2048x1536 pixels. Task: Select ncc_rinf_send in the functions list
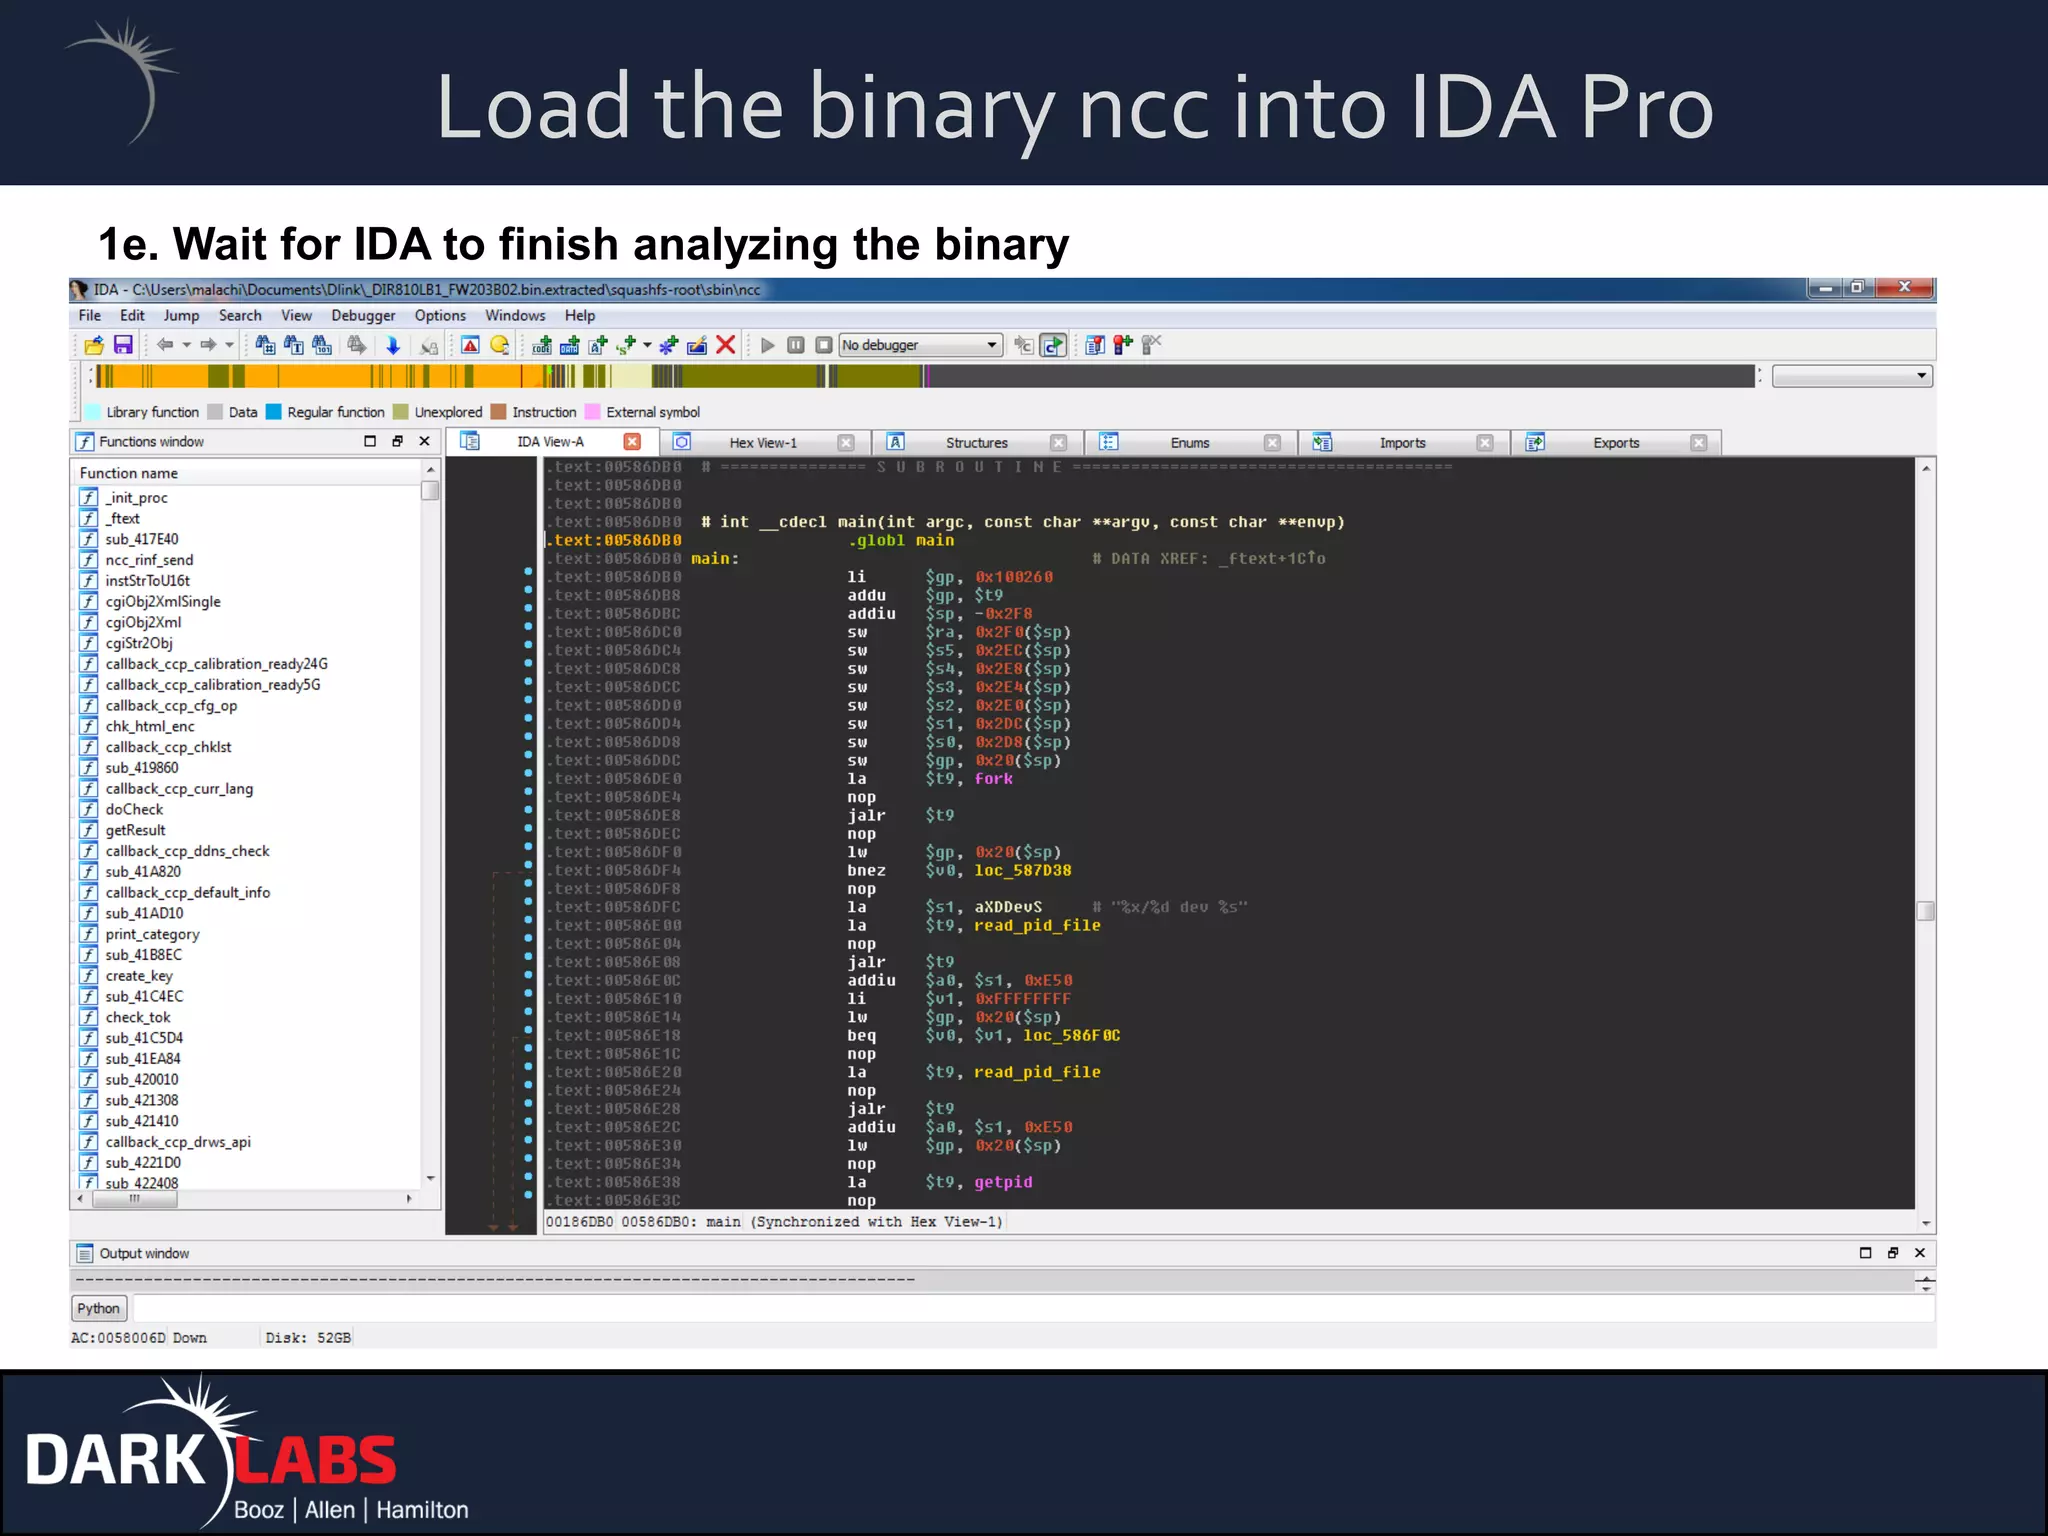[x=149, y=560]
